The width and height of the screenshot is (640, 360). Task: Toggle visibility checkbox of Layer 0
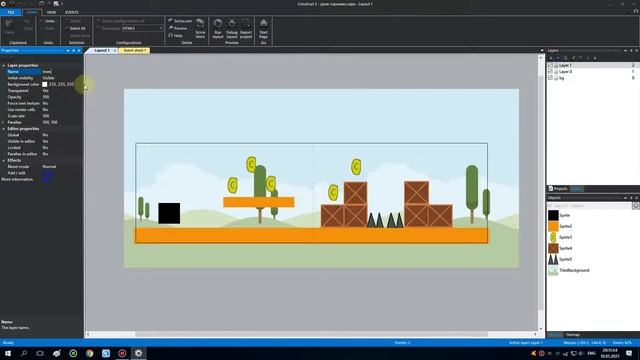550,71
